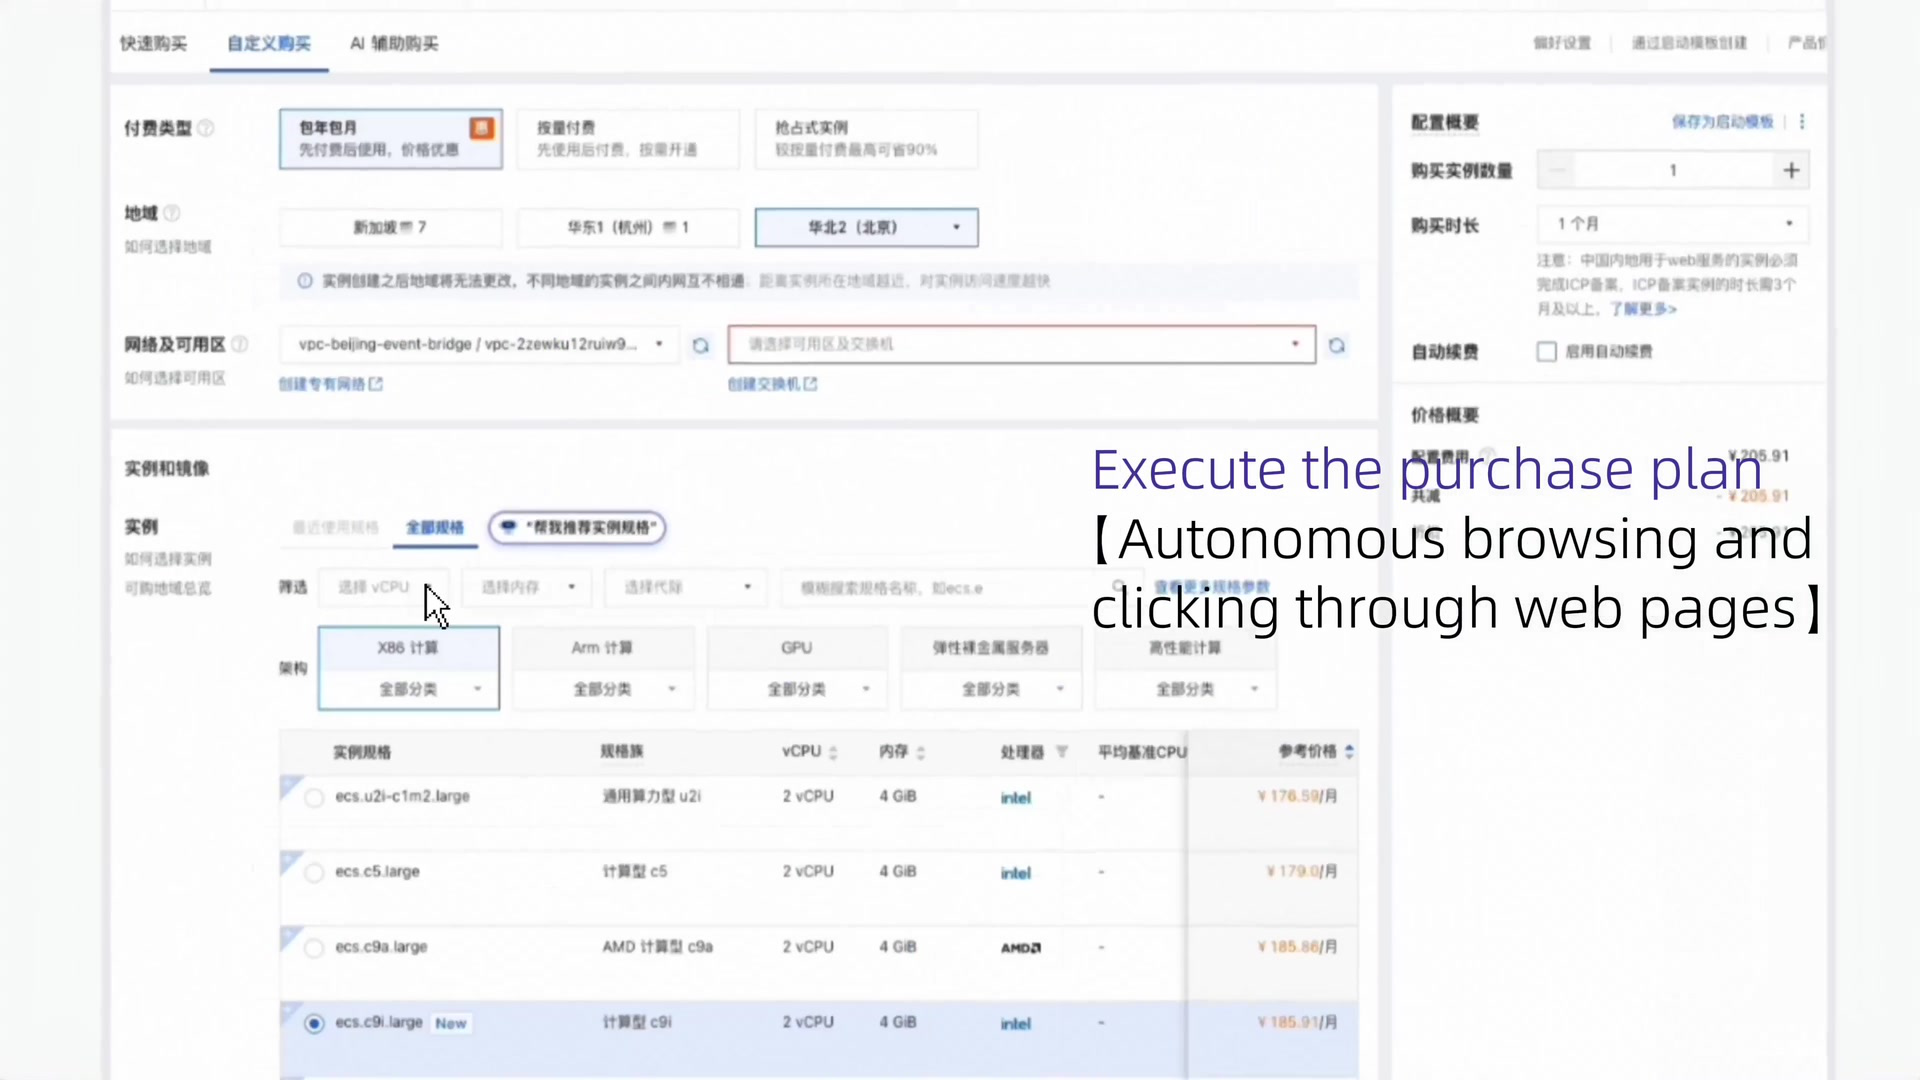Open the 偏好设置 link
Image resolution: width=1920 pixels, height=1080 pixels.
(x=1562, y=44)
